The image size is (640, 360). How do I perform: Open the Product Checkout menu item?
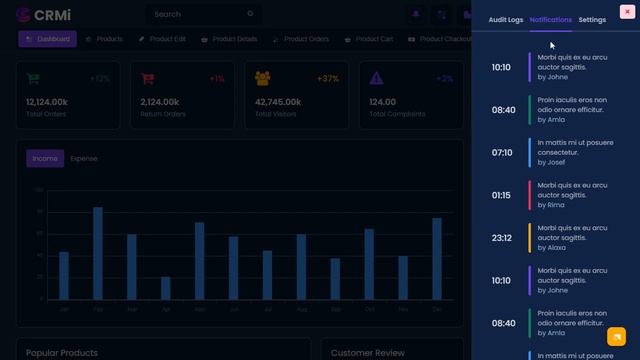[x=440, y=39]
